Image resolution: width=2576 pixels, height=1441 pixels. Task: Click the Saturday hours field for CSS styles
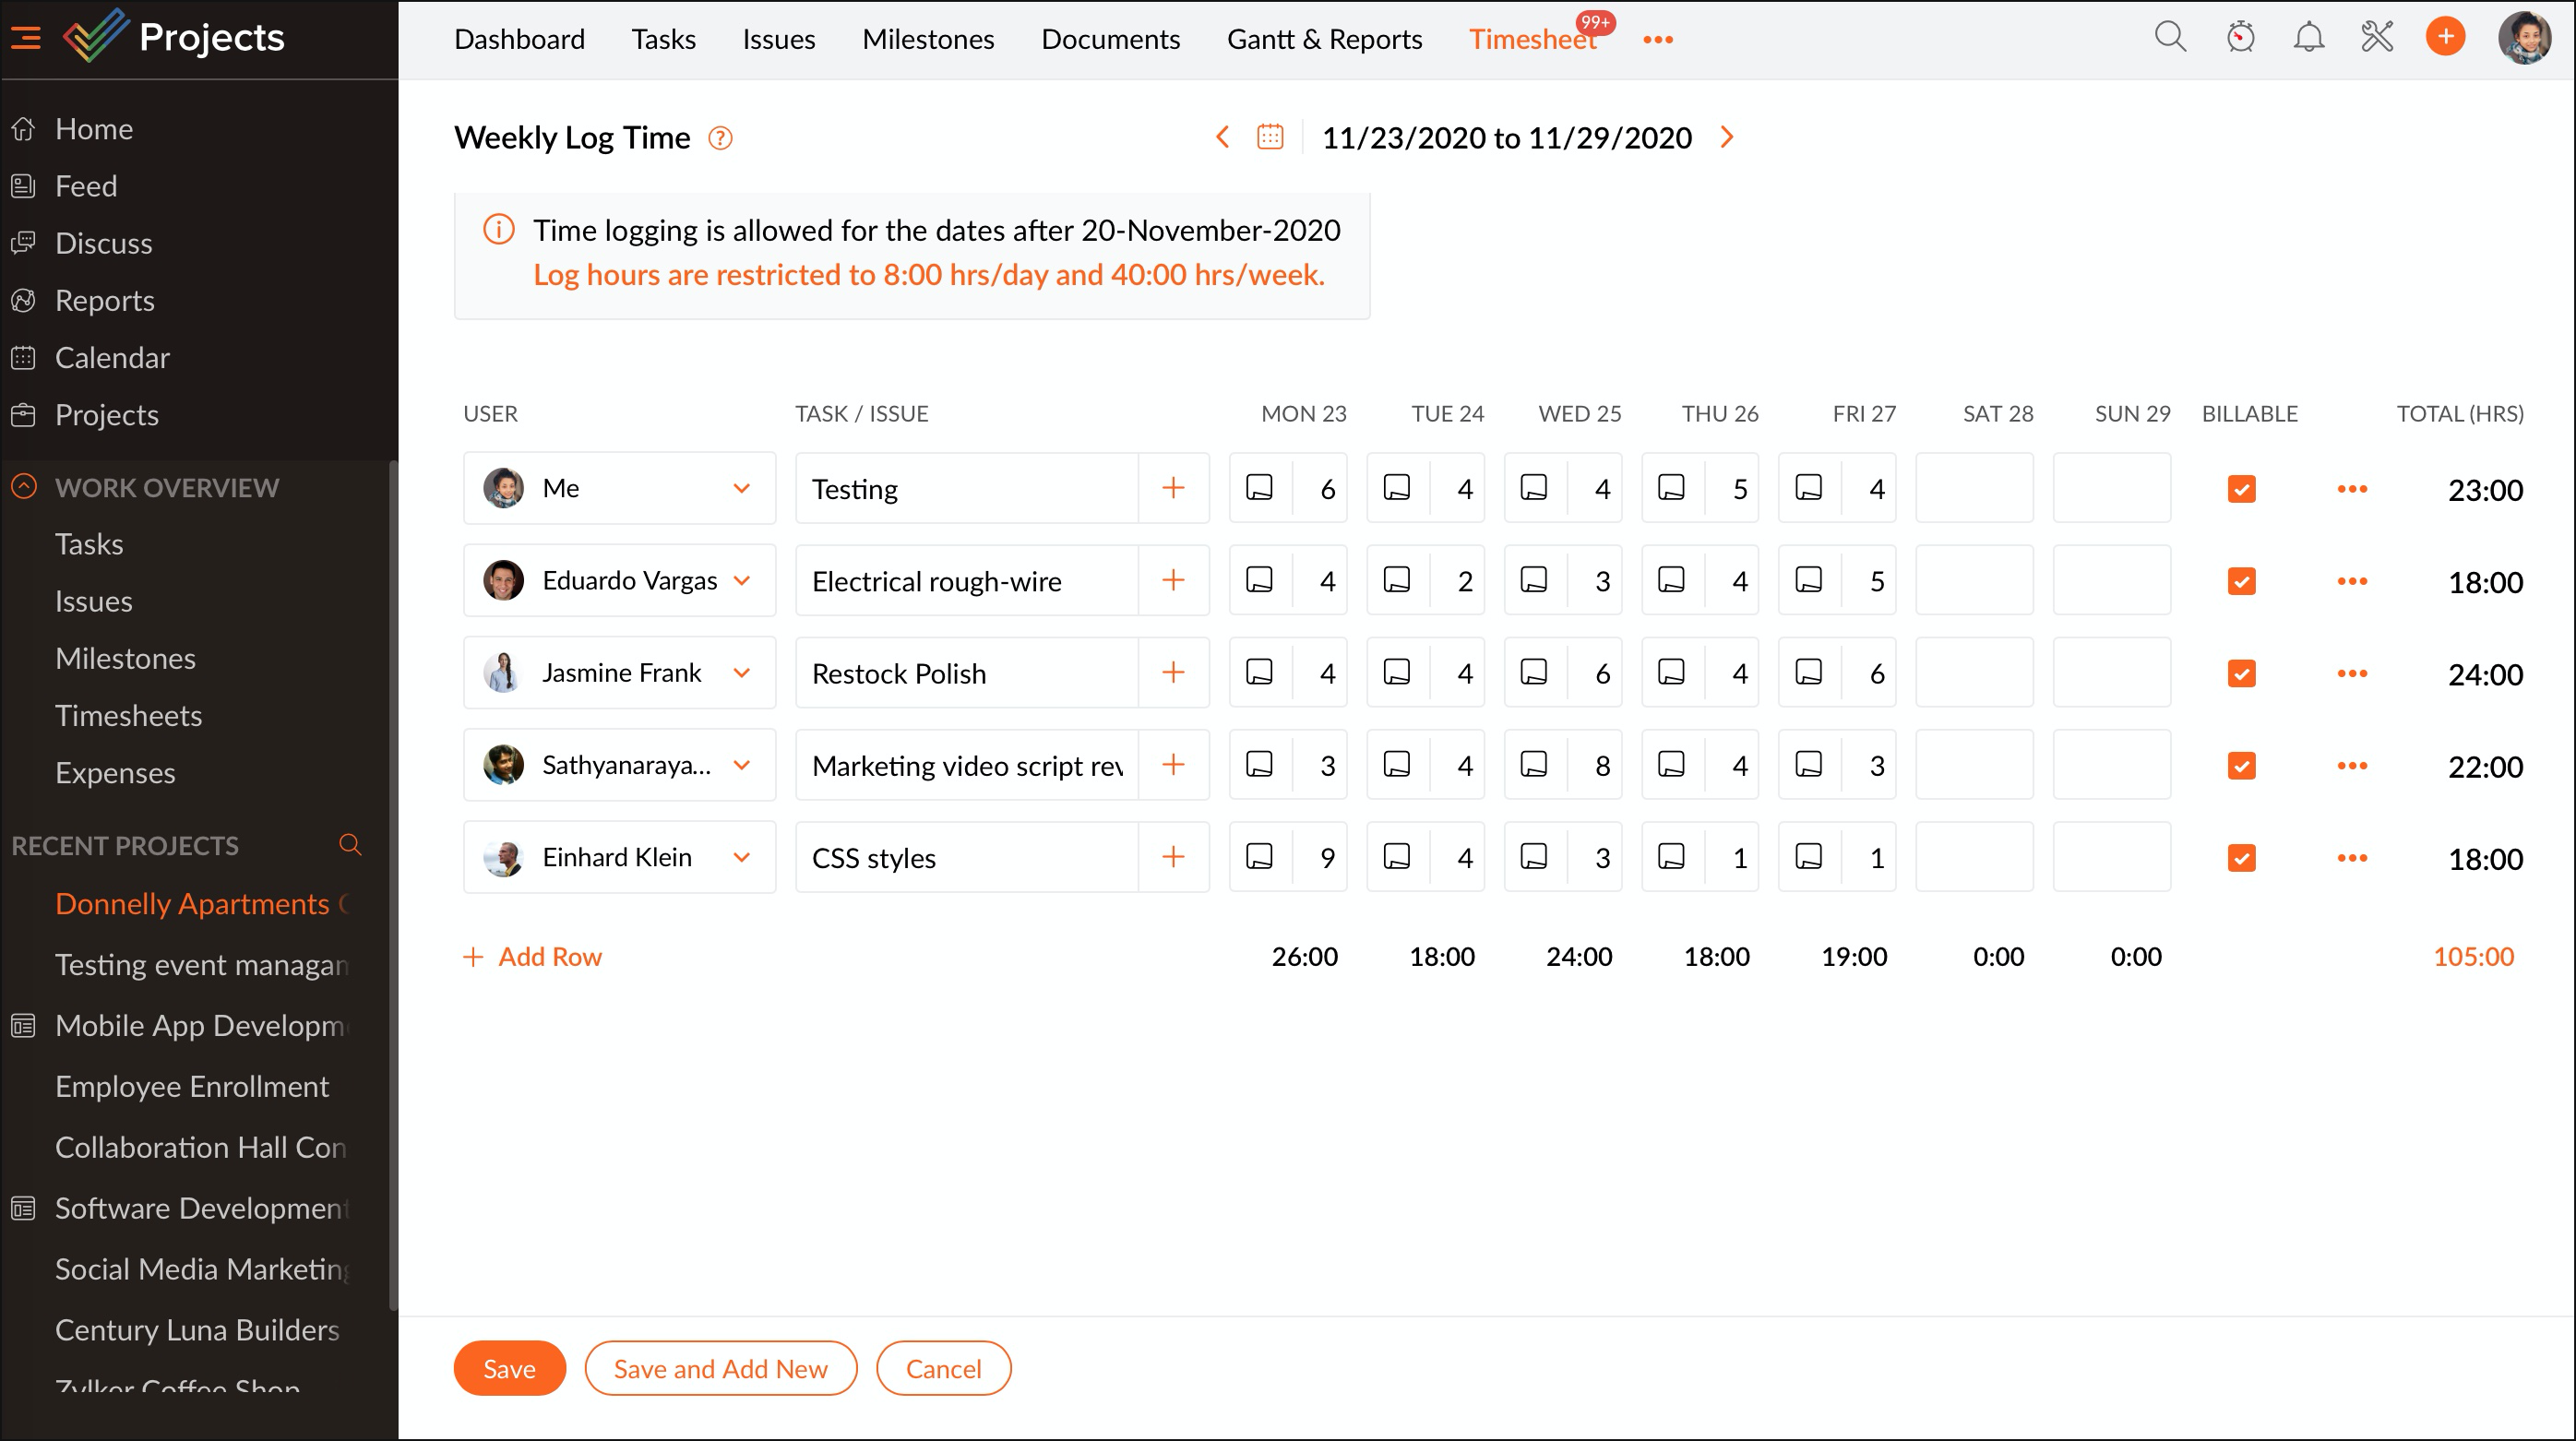point(1974,857)
